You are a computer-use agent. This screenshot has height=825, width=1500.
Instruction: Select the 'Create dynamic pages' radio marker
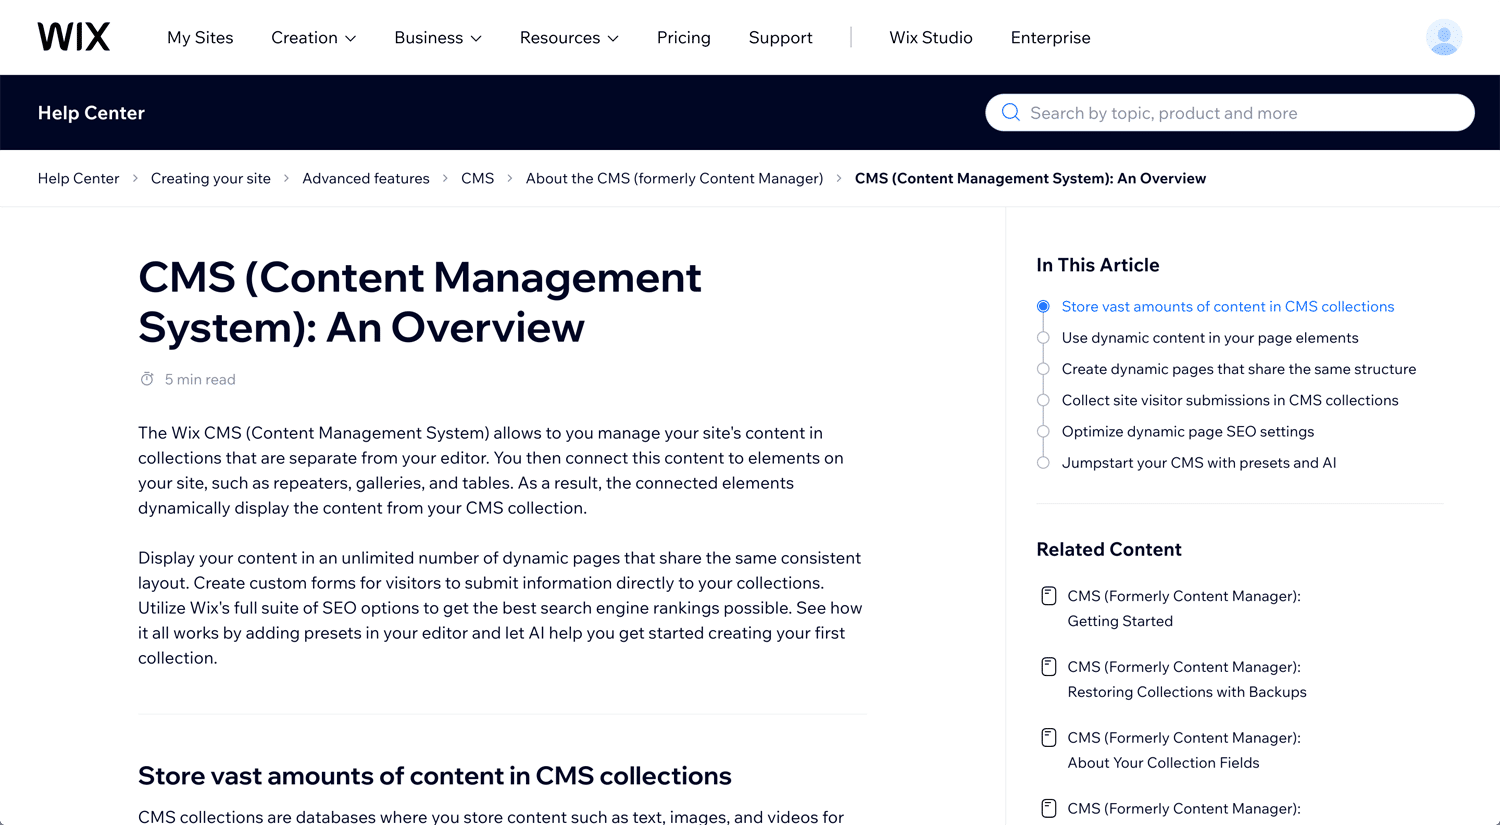(1043, 369)
